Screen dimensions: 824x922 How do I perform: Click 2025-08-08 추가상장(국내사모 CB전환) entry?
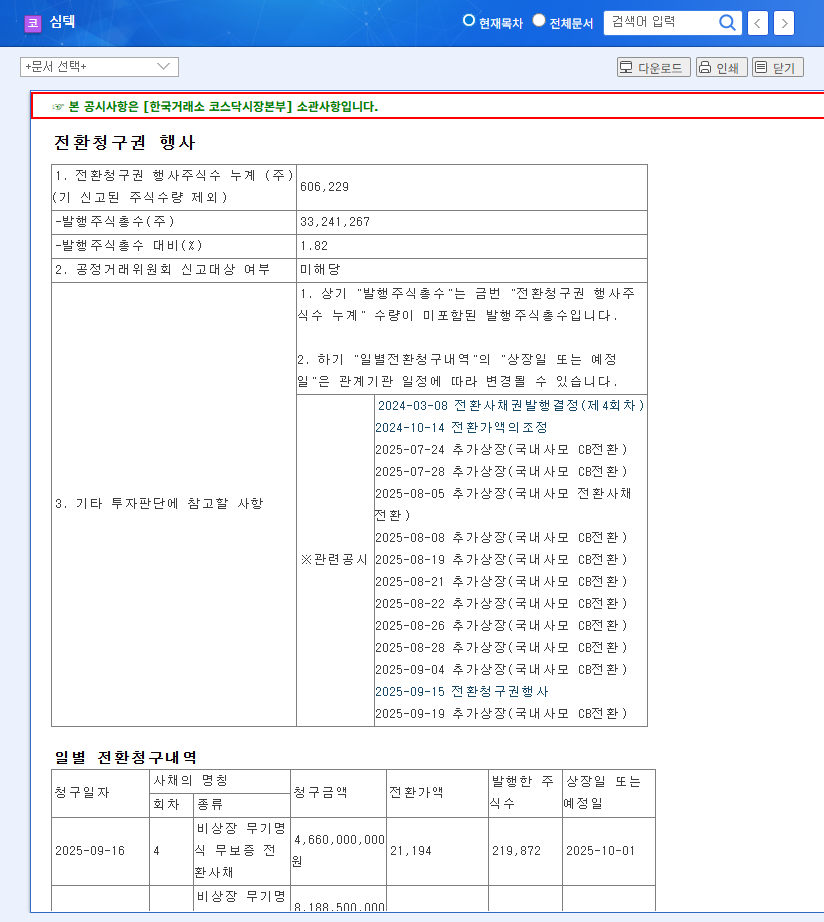click(501, 537)
